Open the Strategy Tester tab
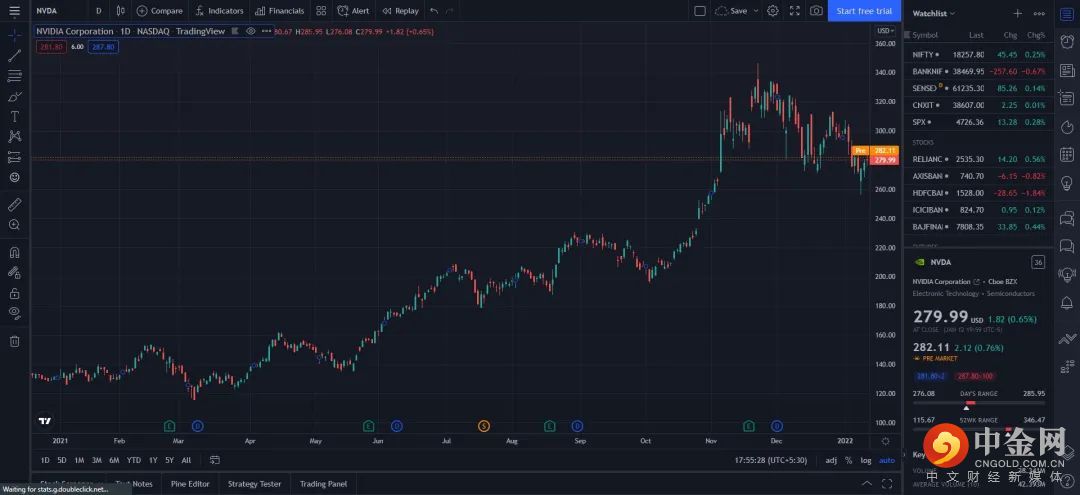Screen dimensions: 1080x495 pyautogui.click(x=255, y=484)
